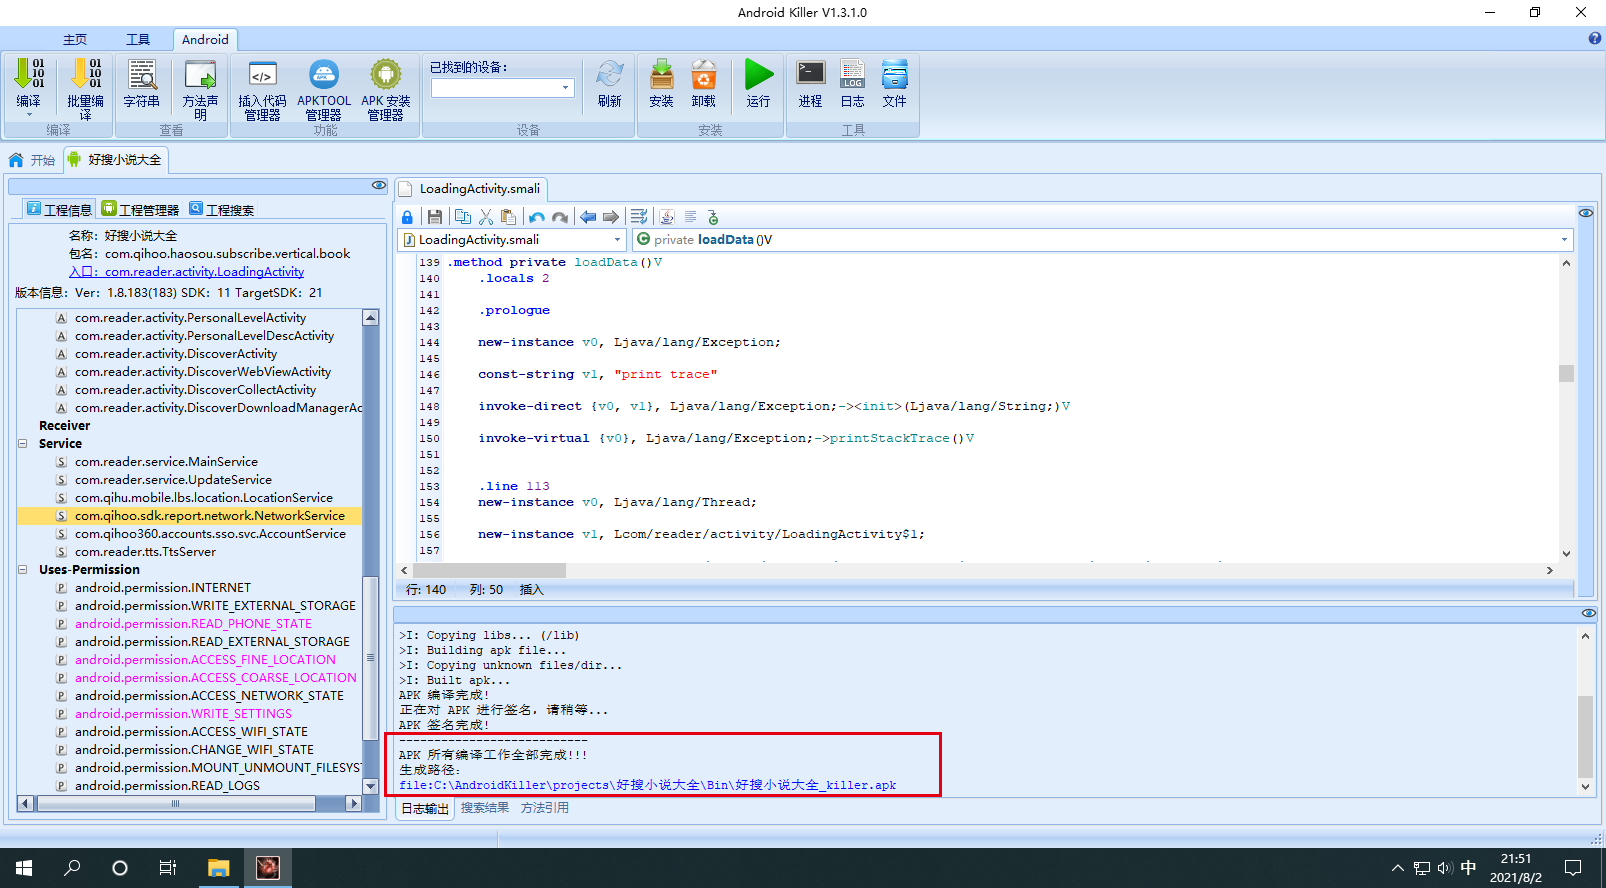Open the 工程管理器 tab

pos(140,209)
